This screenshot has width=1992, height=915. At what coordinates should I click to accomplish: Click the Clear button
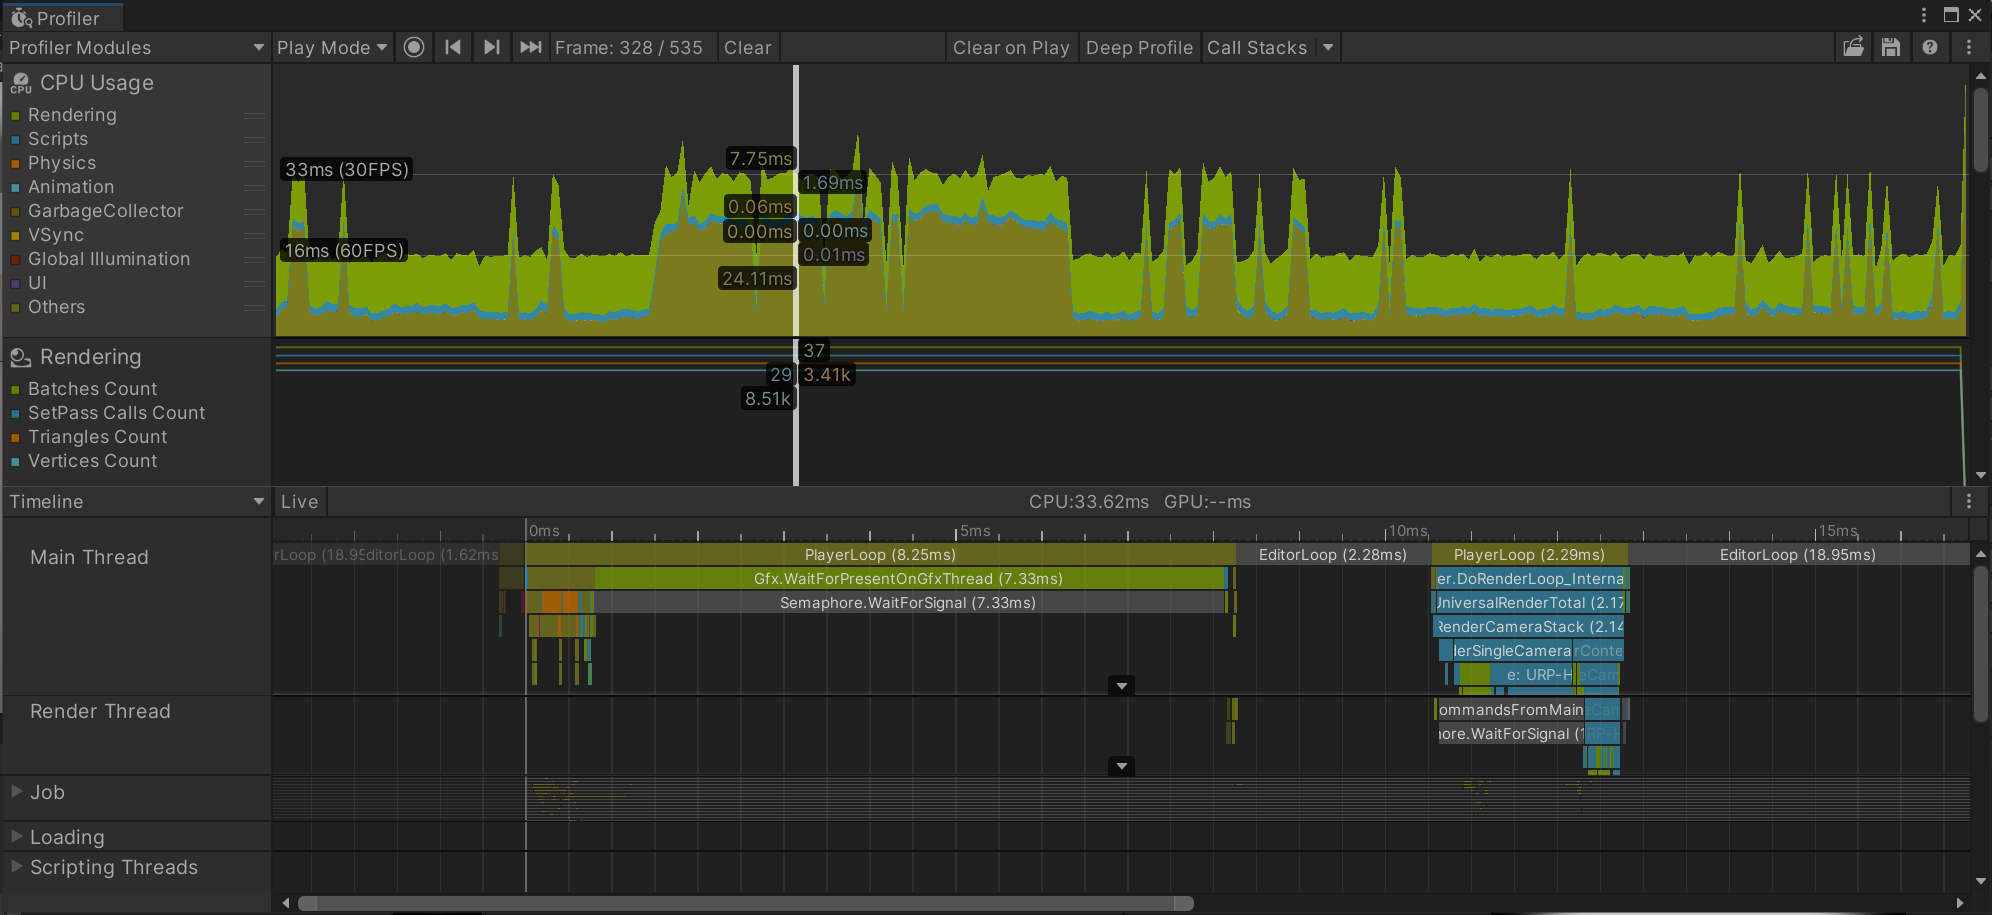pyautogui.click(x=747, y=47)
